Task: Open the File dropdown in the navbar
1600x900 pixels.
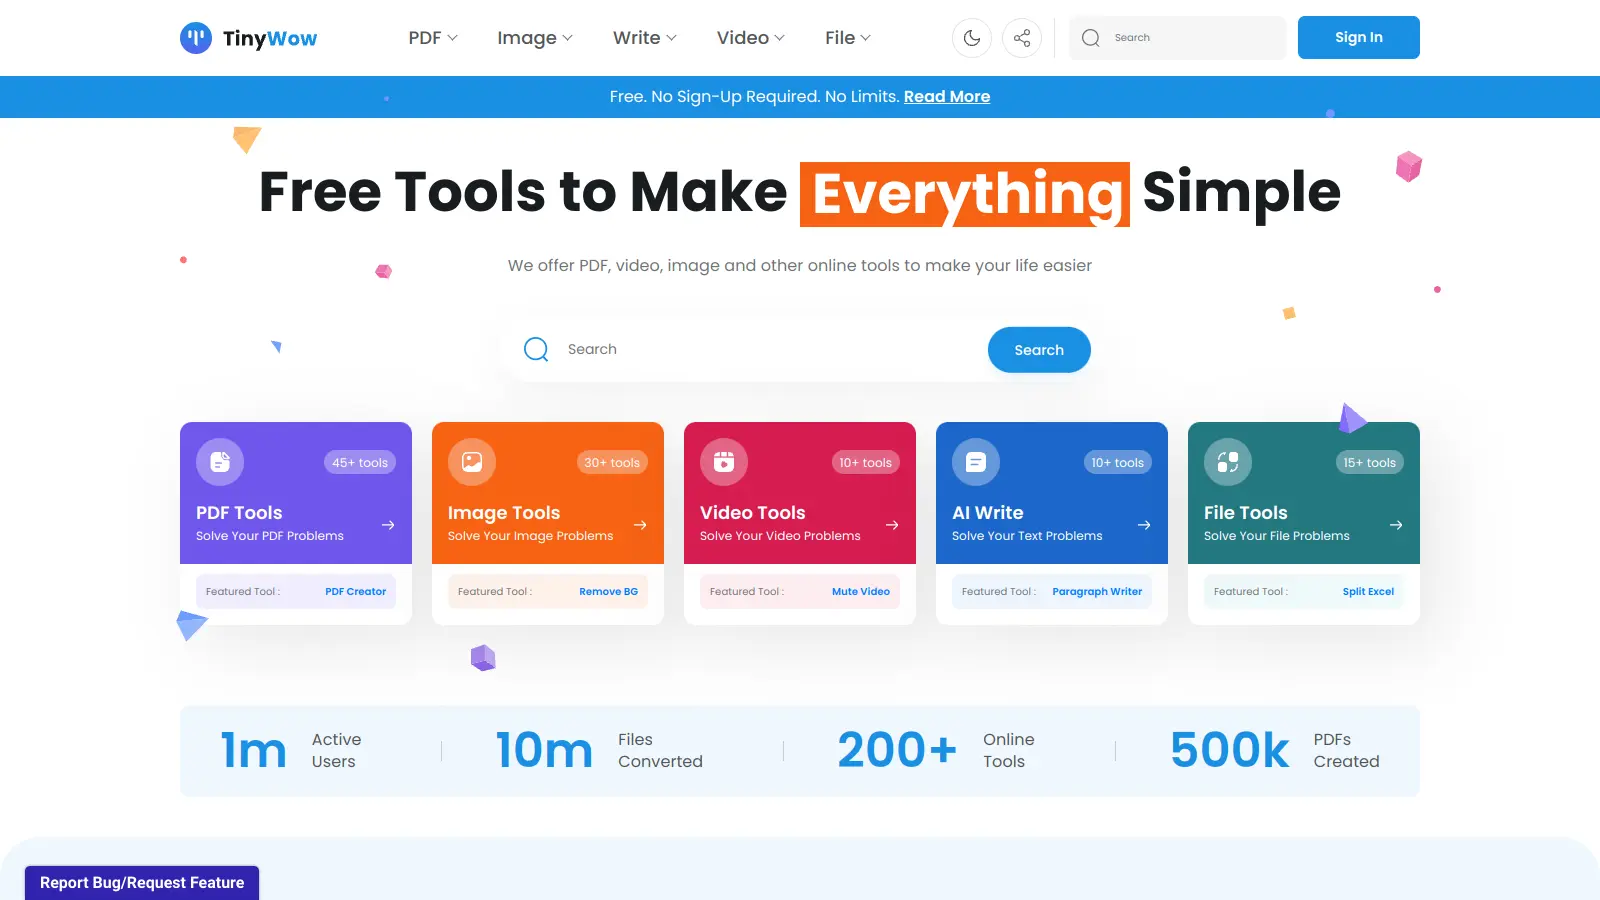Action: (x=846, y=37)
